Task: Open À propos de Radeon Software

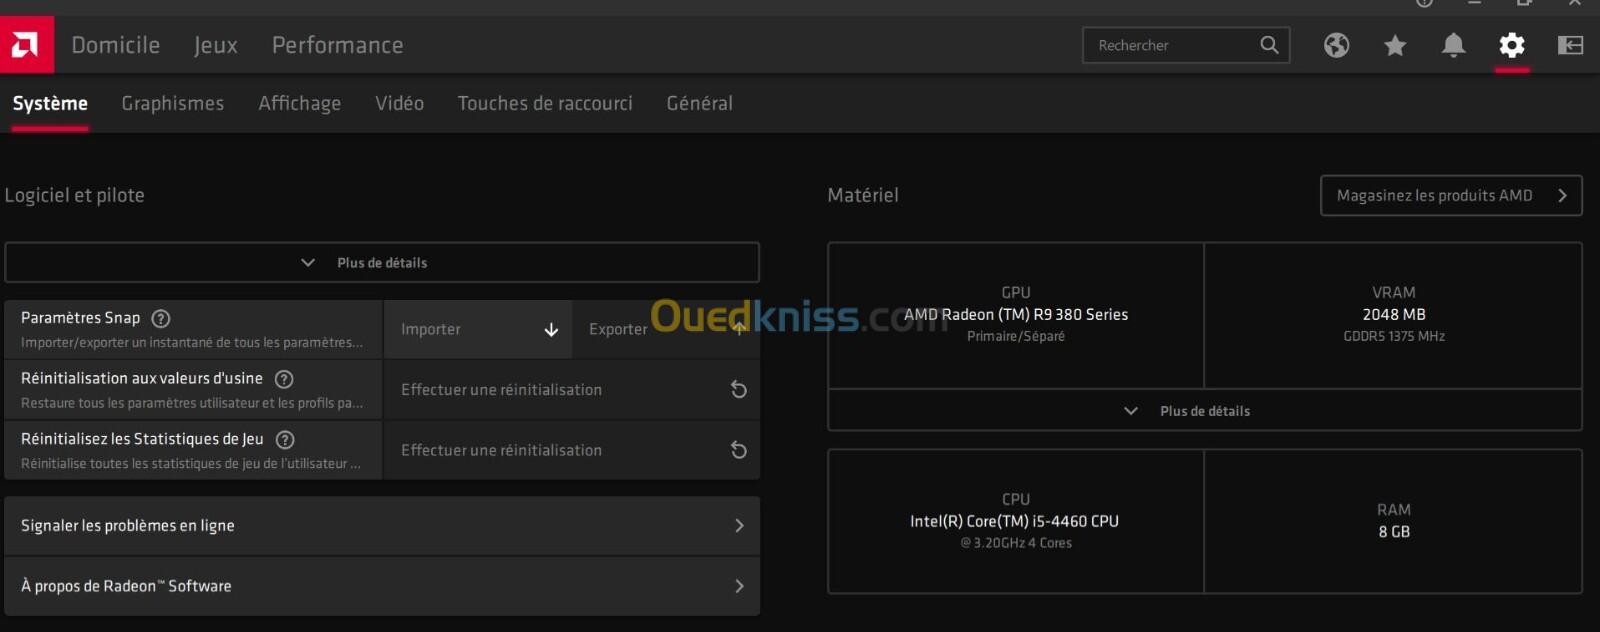Action: [x=381, y=586]
